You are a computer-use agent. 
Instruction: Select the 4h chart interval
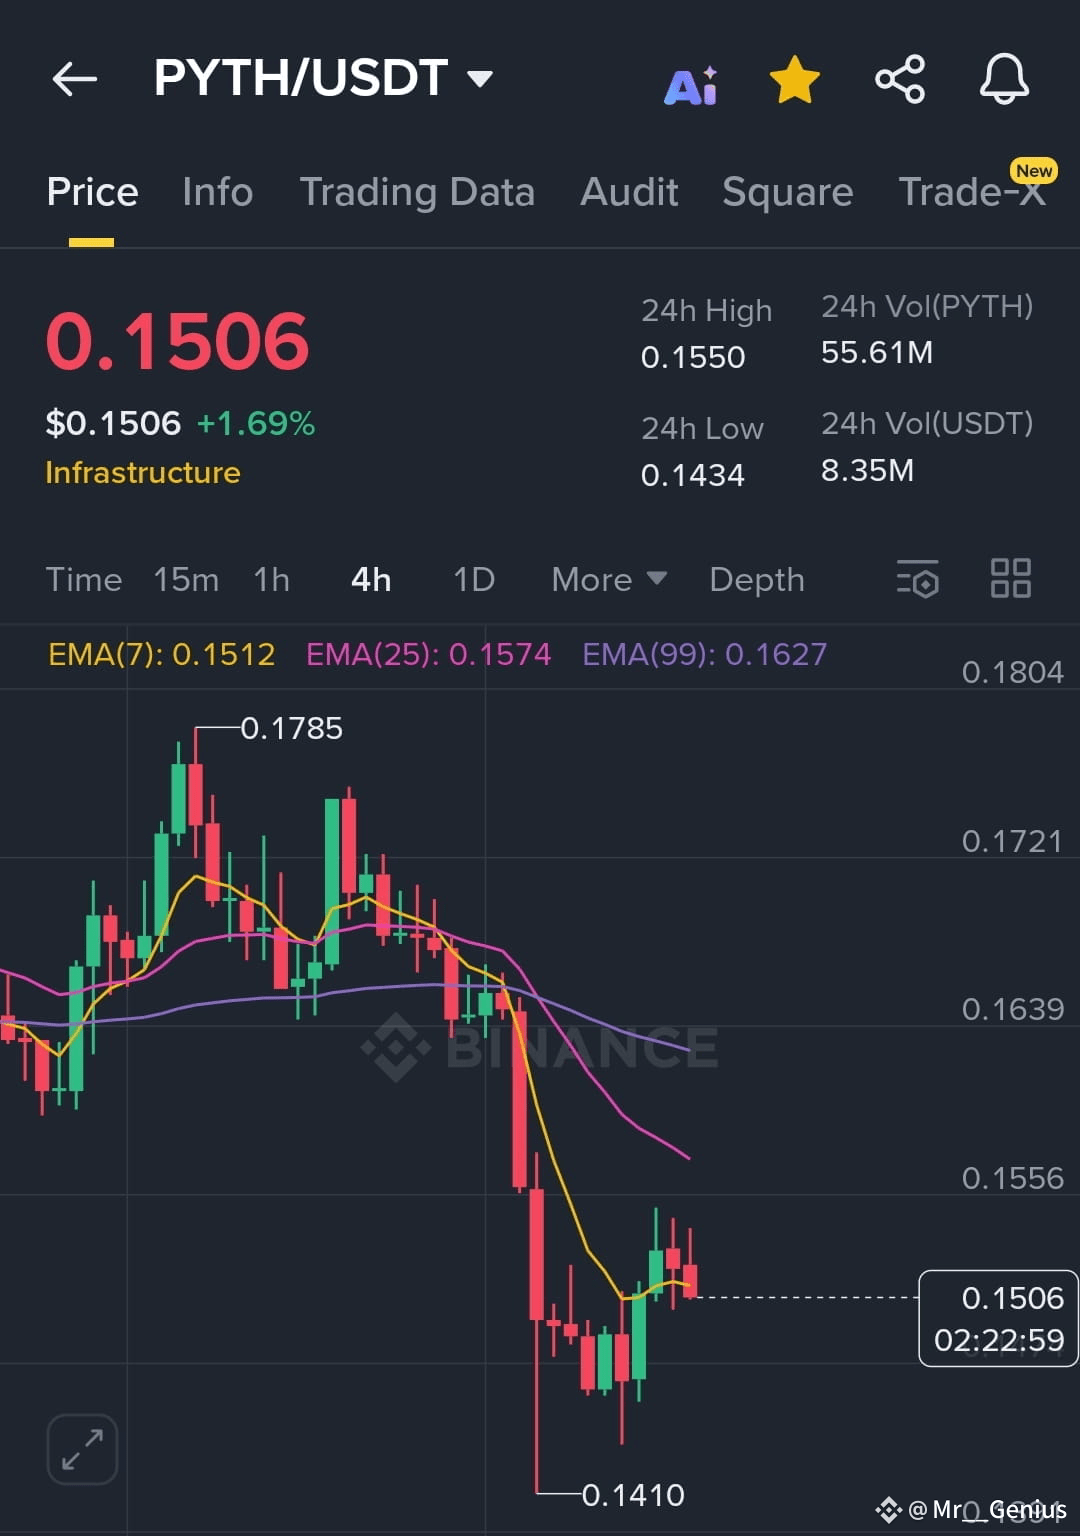(371, 580)
